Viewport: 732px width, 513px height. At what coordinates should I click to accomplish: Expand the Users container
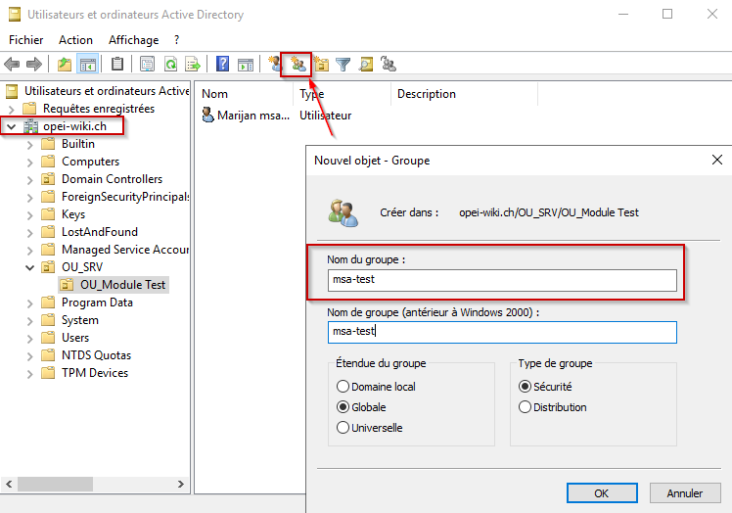(x=30, y=339)
